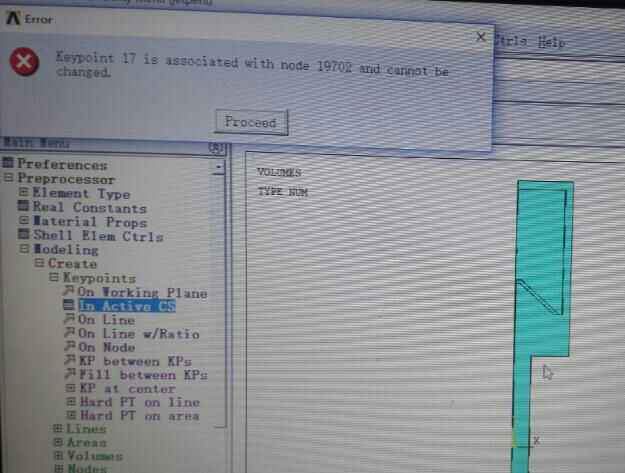Collapse the Material Props branch

24,220
